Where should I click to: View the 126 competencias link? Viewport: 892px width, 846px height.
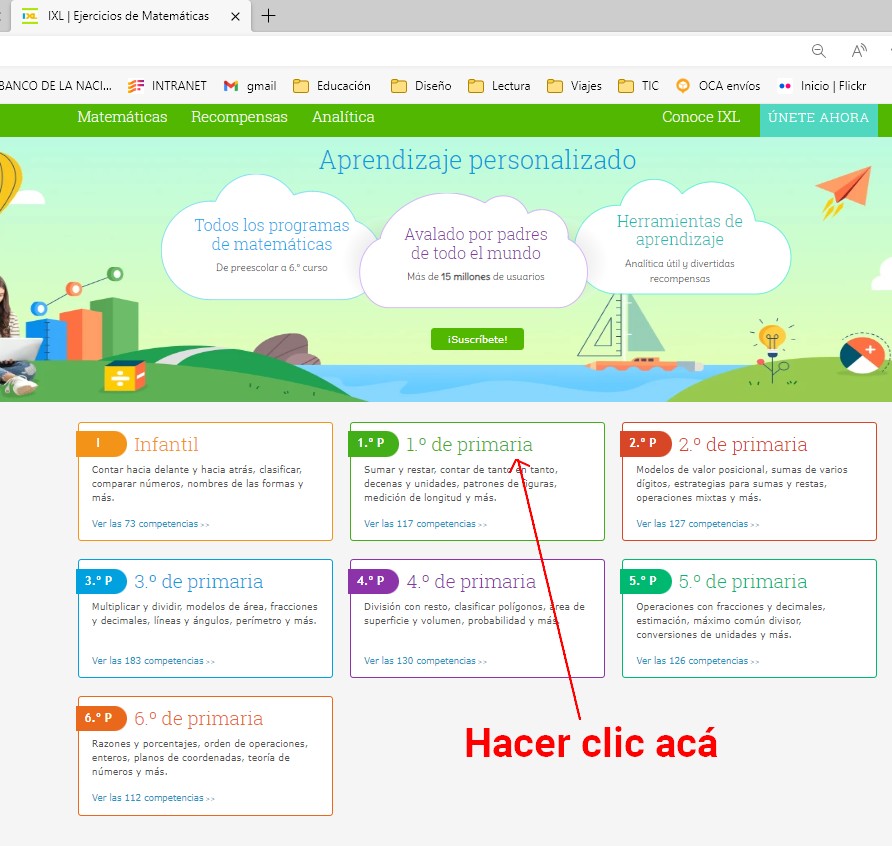pyautogui.click(x=697, y=661)
